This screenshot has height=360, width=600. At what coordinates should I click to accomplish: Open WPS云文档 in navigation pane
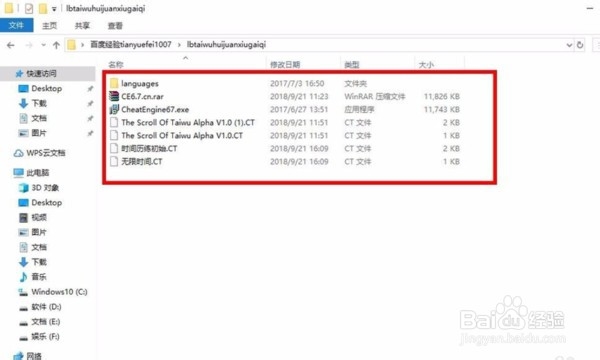(x=46, y=153)
